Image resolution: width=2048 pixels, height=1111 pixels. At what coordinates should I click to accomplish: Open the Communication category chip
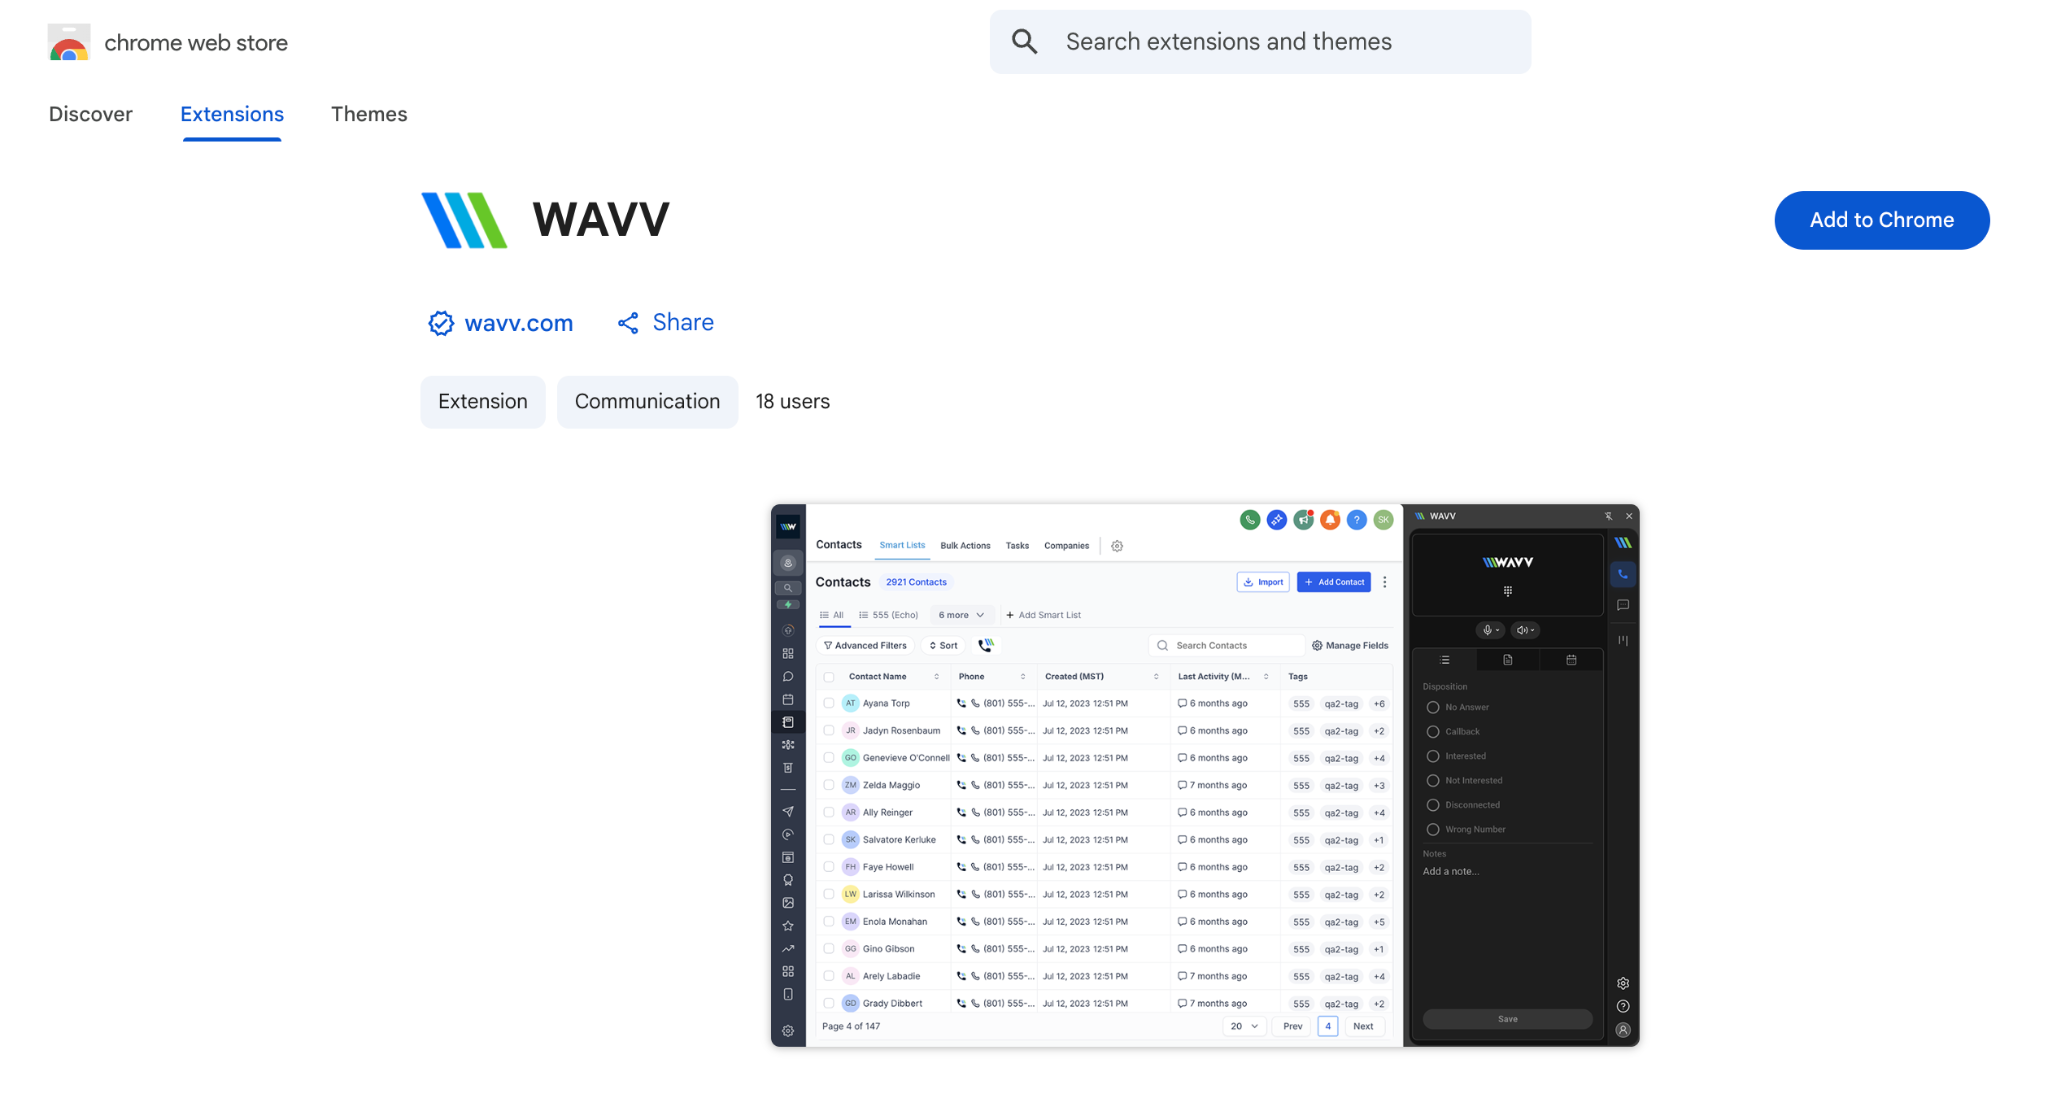pos(647,402)
